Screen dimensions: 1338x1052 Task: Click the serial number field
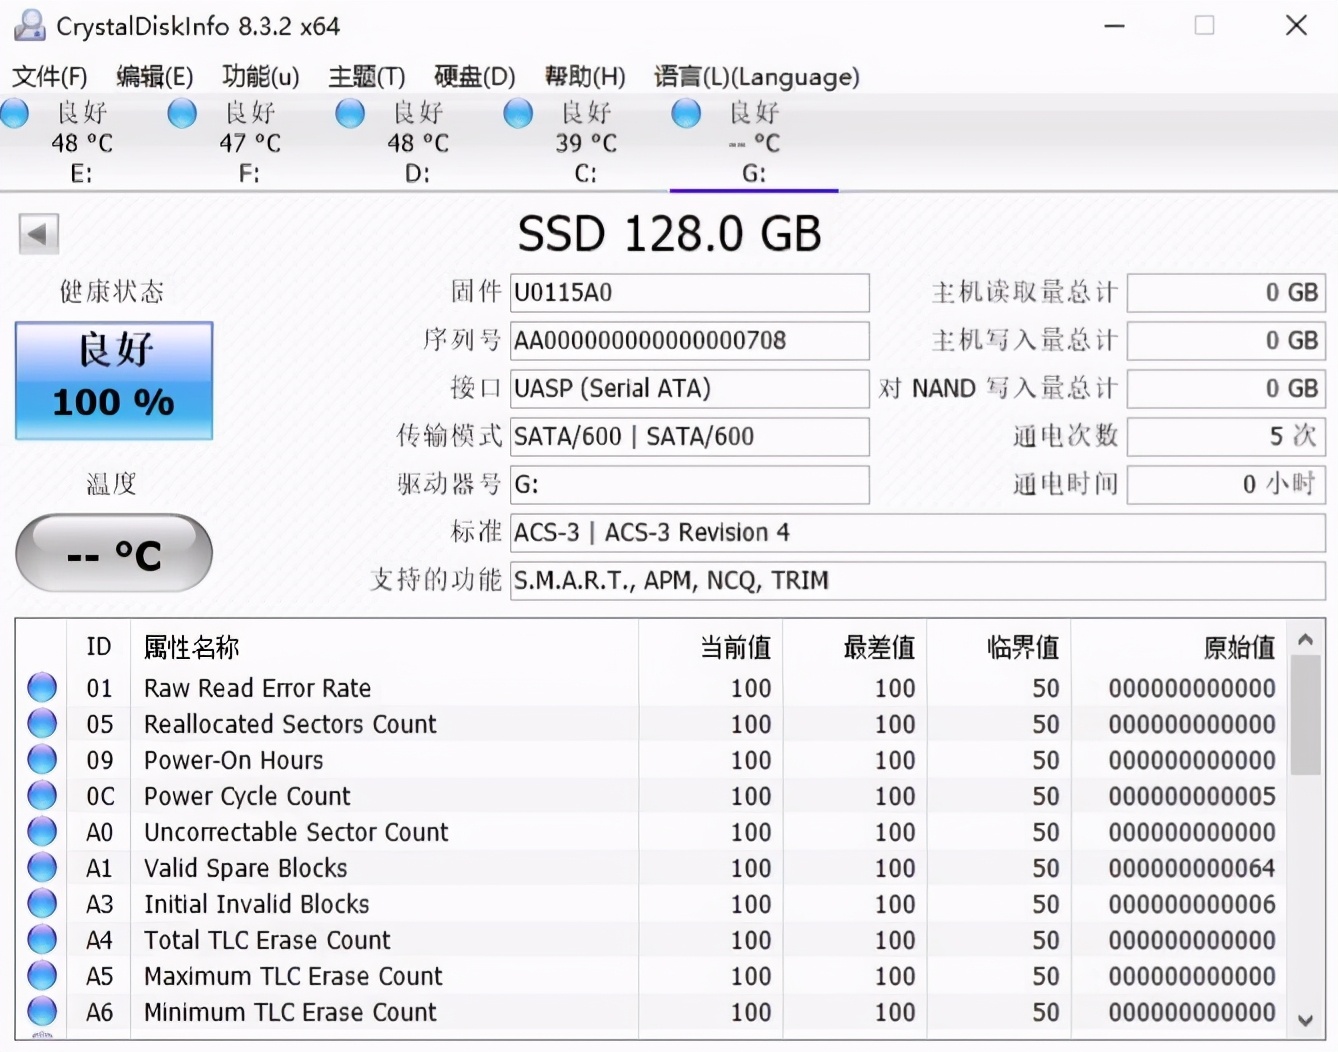point(688,341)
